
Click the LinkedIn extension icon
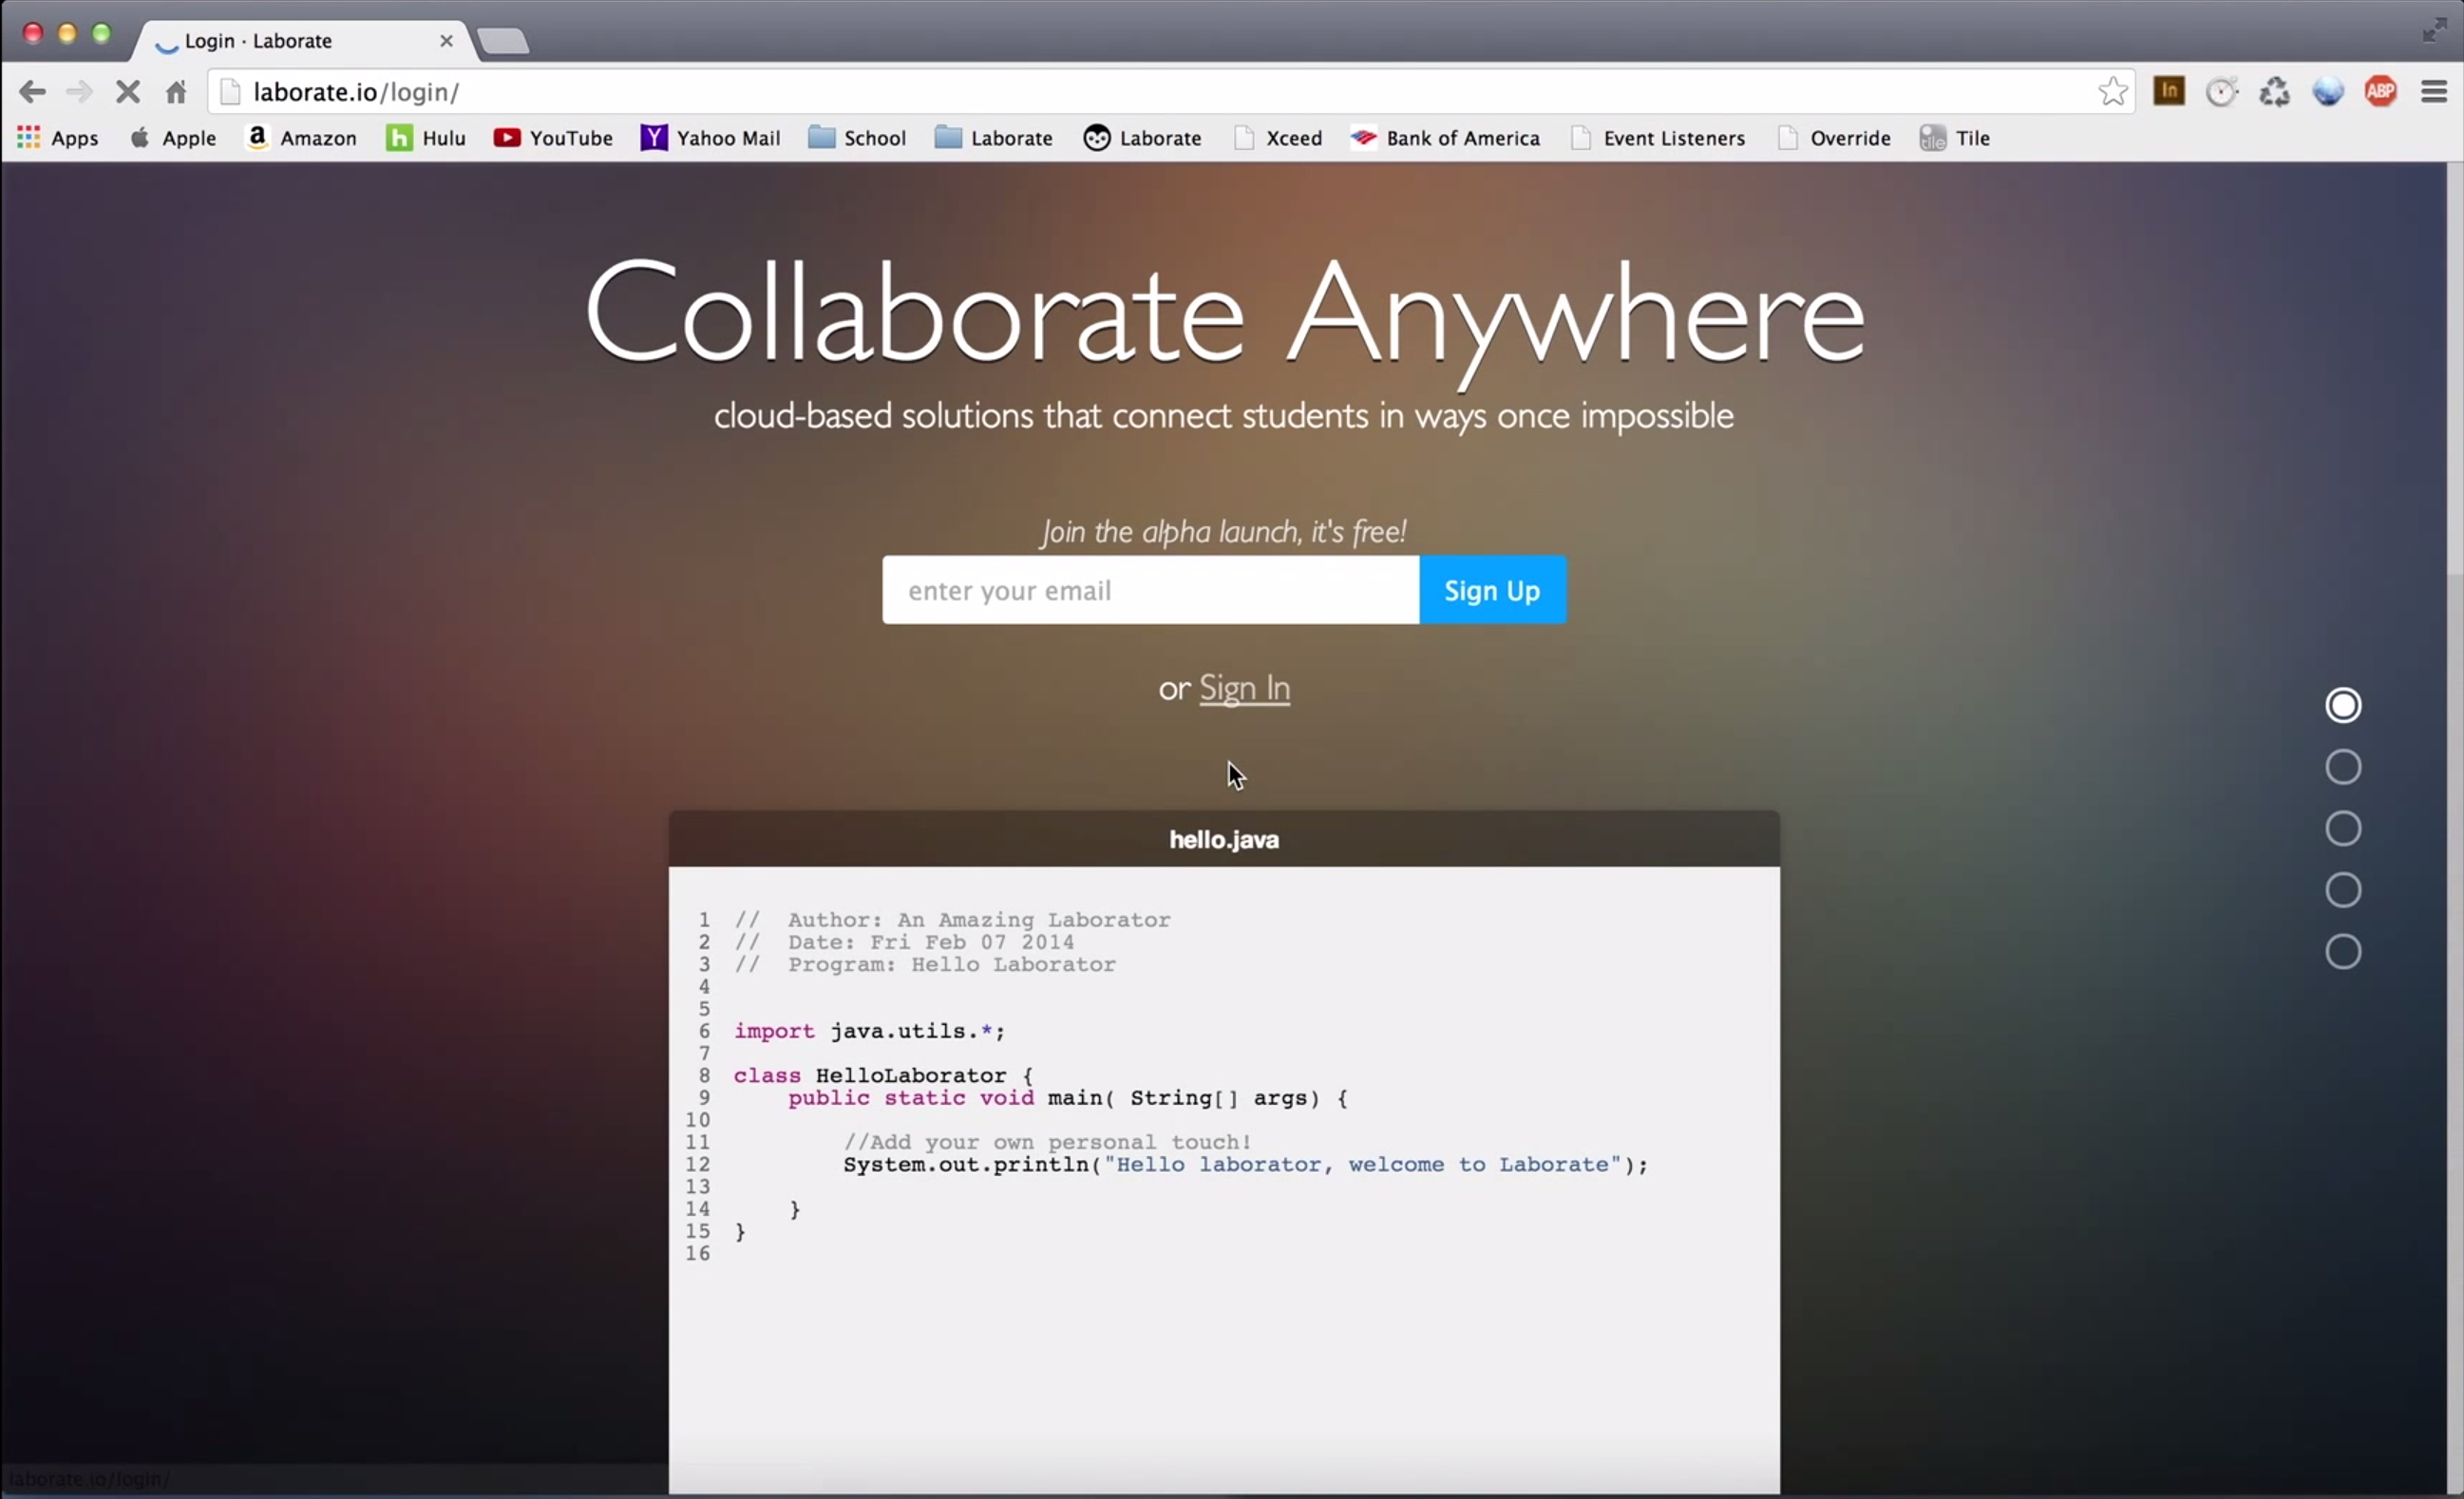coord(2169,91)
